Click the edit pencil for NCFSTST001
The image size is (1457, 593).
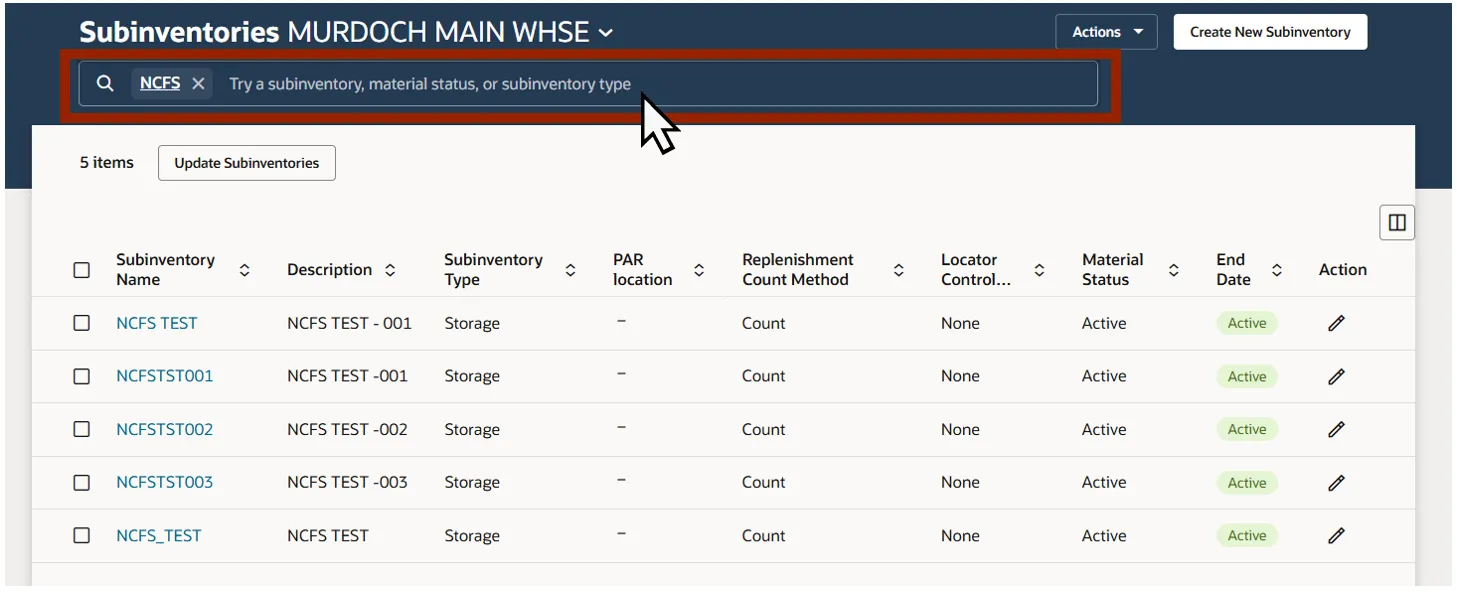(1336, 377)
